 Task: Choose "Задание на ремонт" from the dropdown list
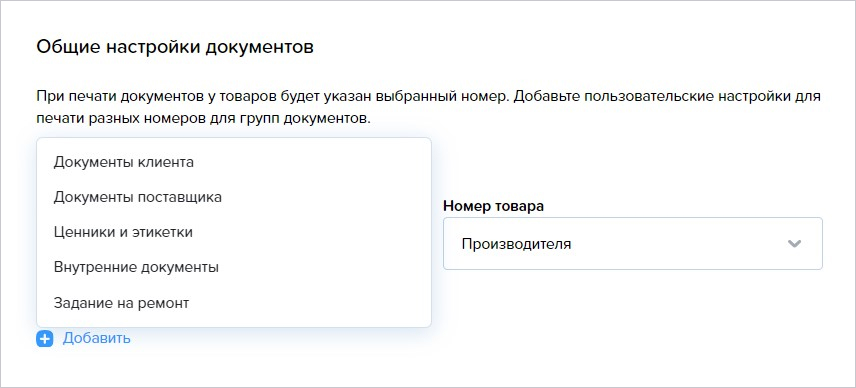pyautogui.click(x=234, y=302)
